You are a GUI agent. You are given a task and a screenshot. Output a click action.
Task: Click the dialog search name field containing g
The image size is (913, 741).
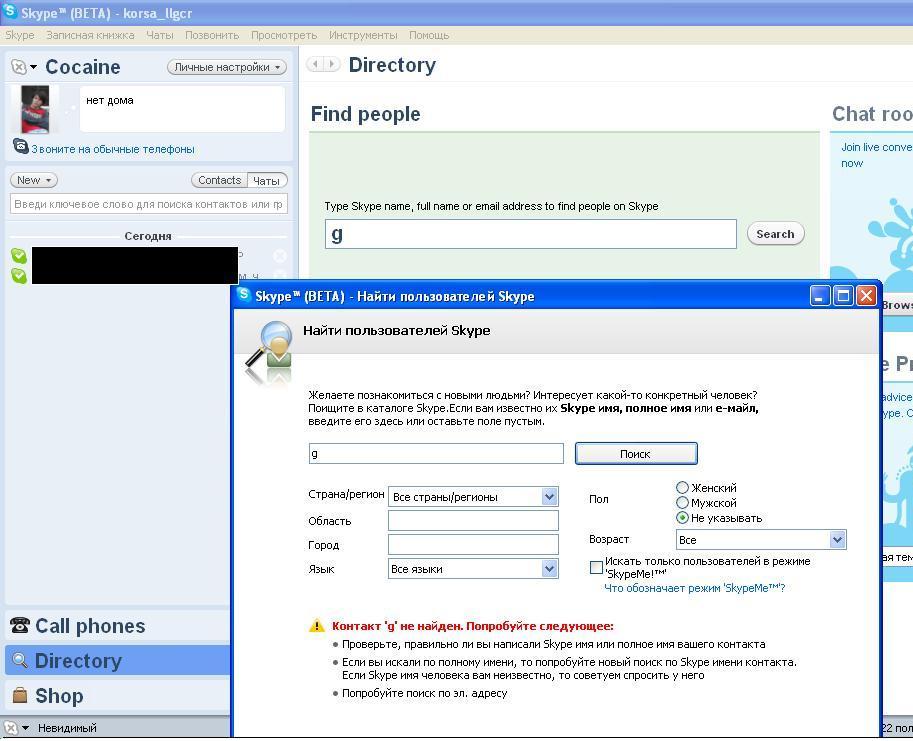click(436, 453)
